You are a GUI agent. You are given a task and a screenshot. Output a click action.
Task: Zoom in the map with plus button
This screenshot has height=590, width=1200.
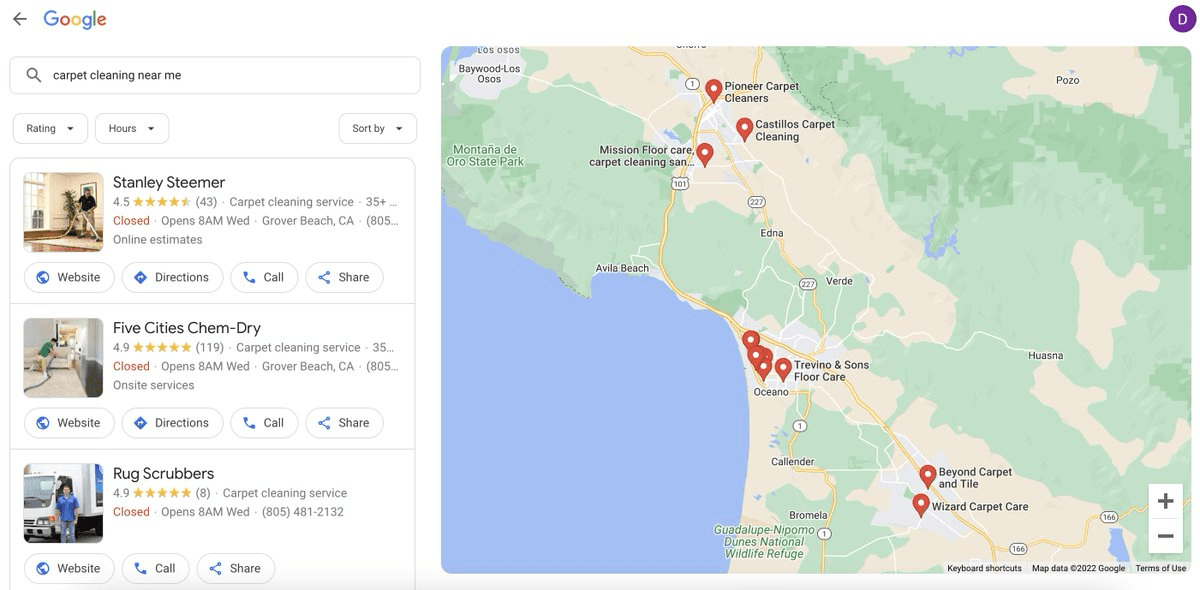pos(1165,501)
